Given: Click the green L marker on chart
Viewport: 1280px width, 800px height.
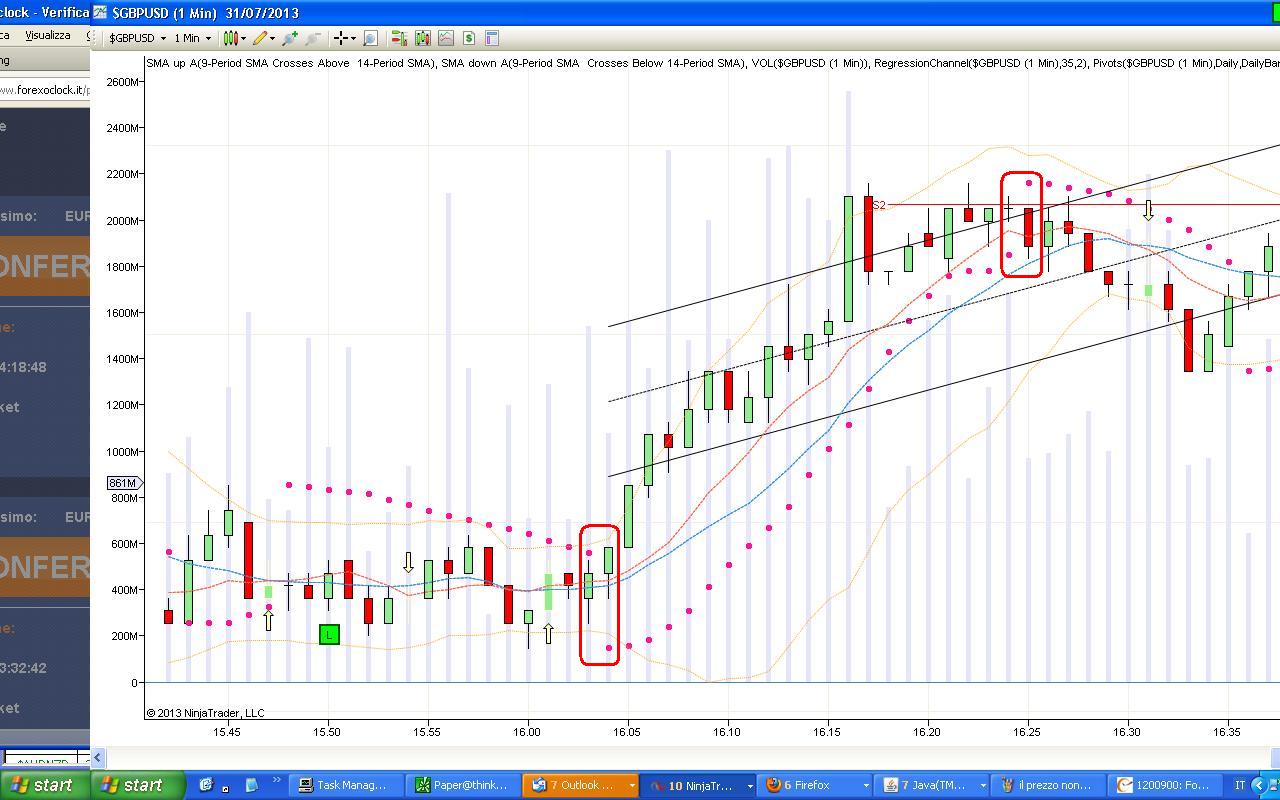Looking at the screenshot, I should [x=329, y=634].
